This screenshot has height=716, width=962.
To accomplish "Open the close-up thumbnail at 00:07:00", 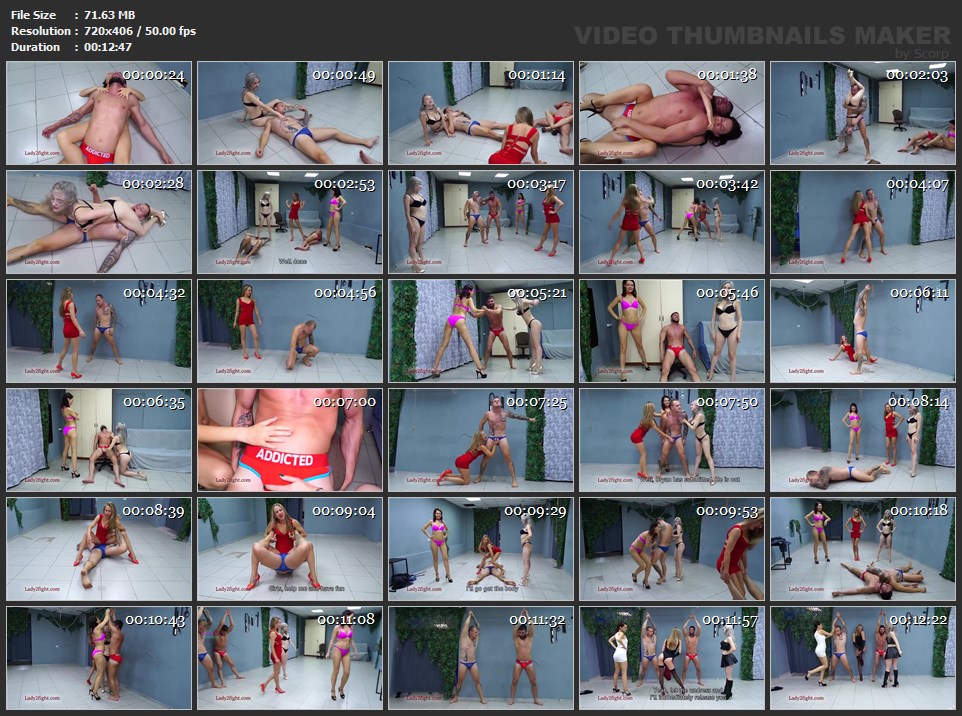I will [x=289, y=440].
